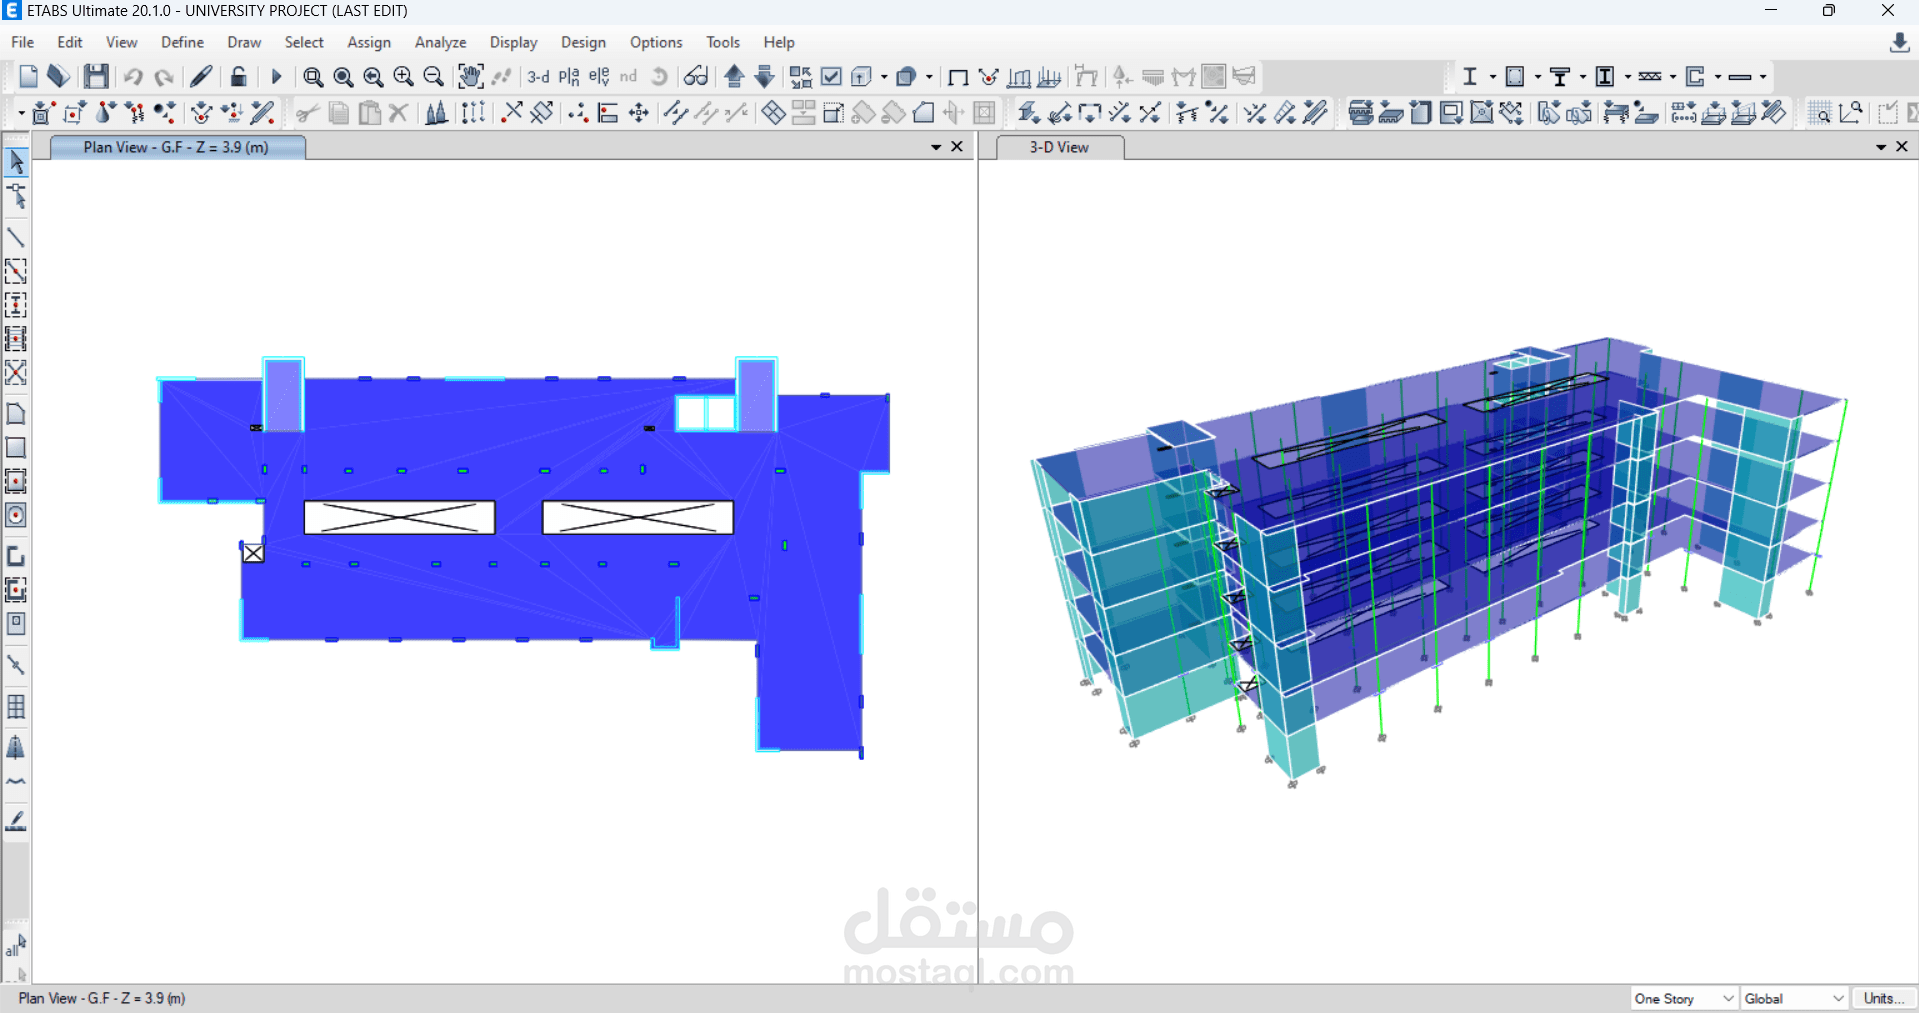Activate the Plan View - G.F tab

tap(177, 147)
